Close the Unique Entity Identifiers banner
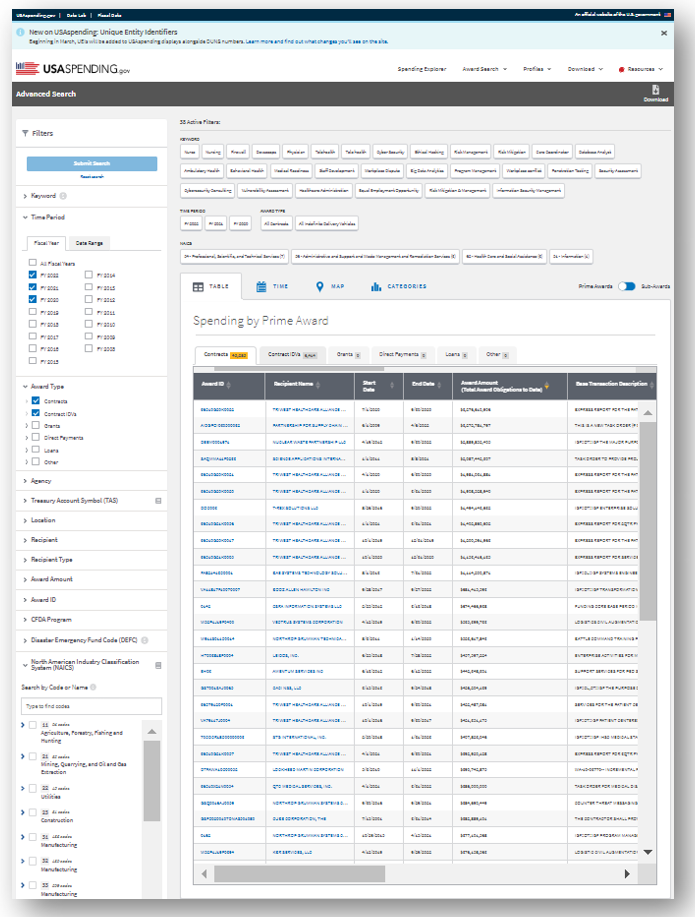Viewport: 695px width, 917px height. (664, 33)
